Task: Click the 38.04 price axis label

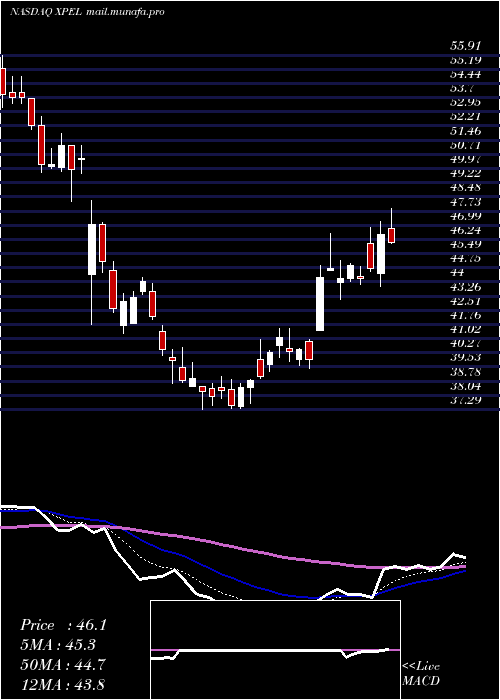Action: pos(465,387)
